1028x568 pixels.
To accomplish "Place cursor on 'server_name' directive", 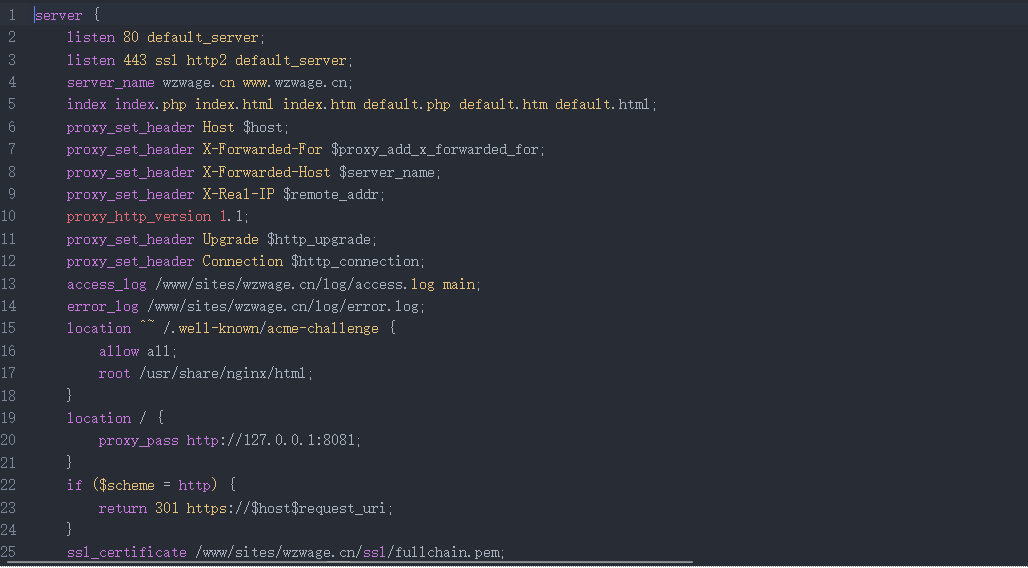I will (x=111, y=83).
